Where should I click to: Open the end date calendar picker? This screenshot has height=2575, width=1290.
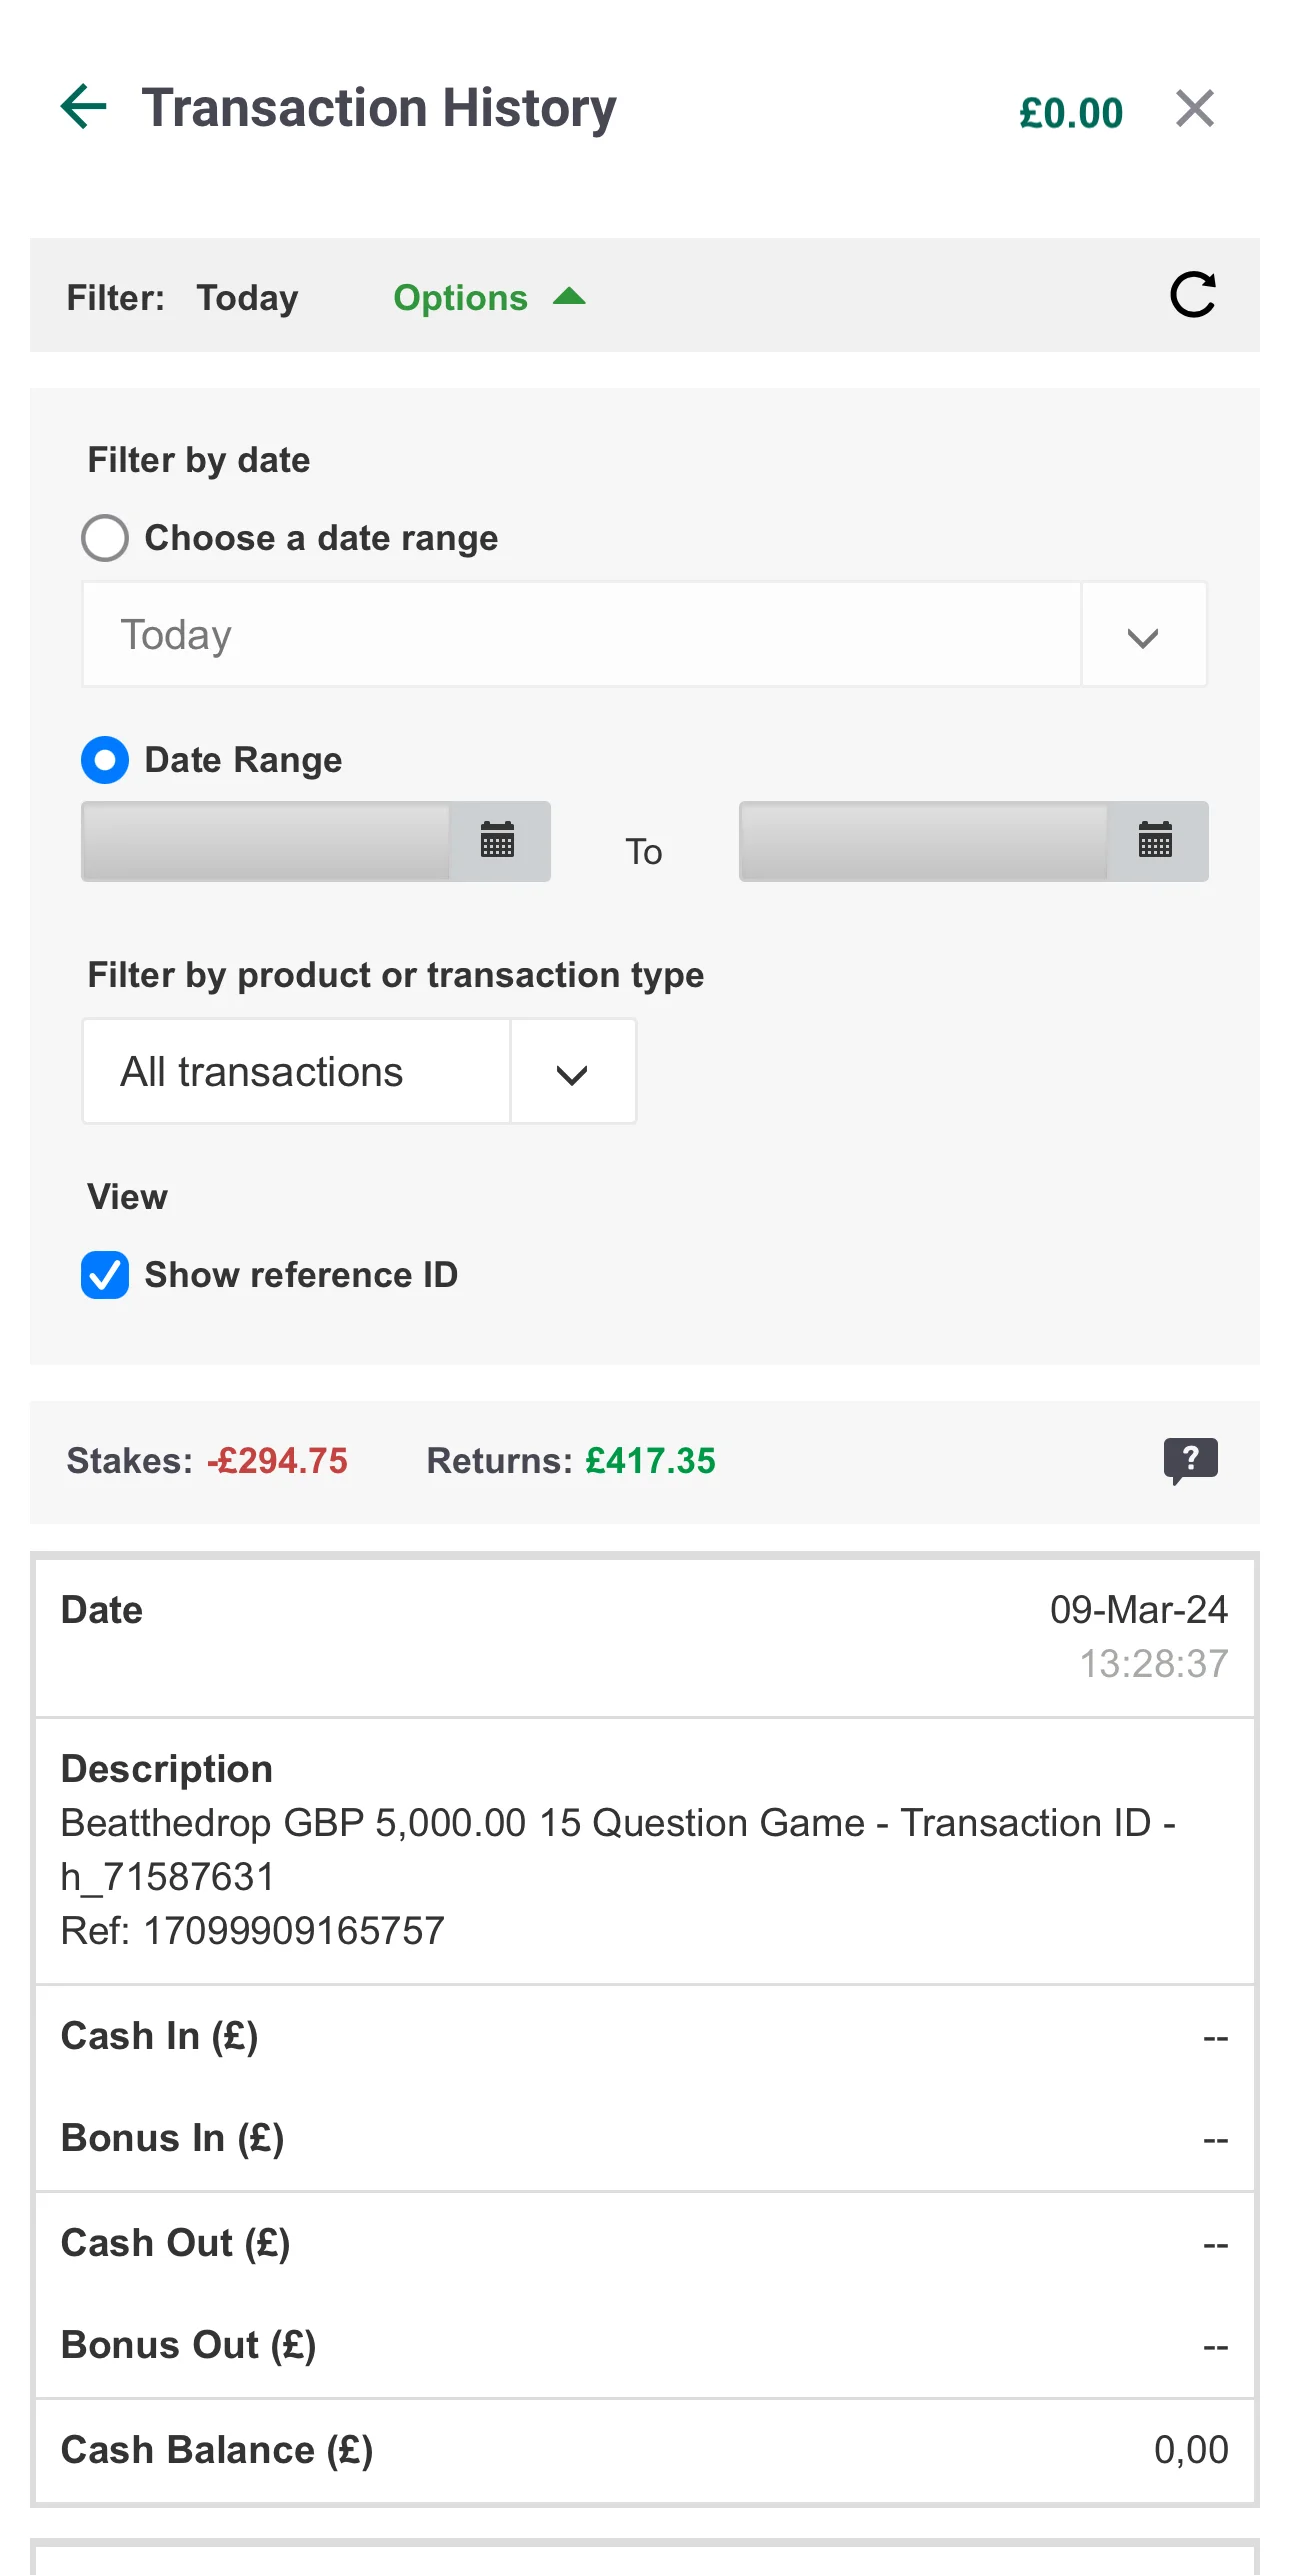tap(1156, 841)
